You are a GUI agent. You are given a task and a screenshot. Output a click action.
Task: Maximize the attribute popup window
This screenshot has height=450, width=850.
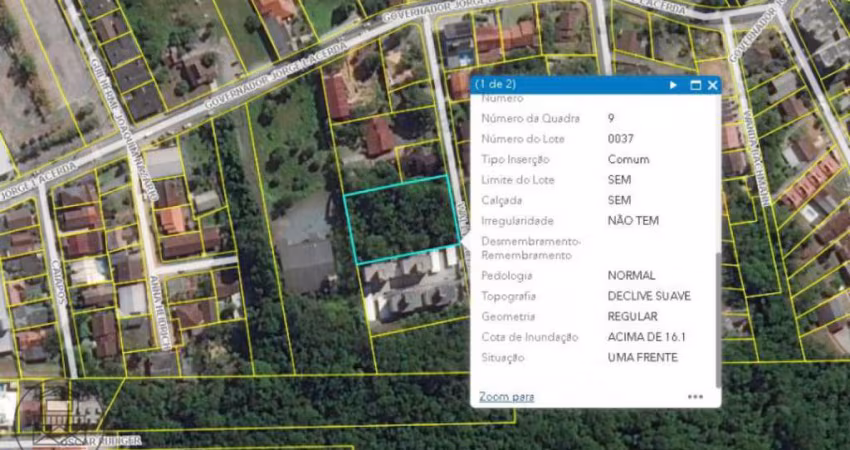coord(696,85)
